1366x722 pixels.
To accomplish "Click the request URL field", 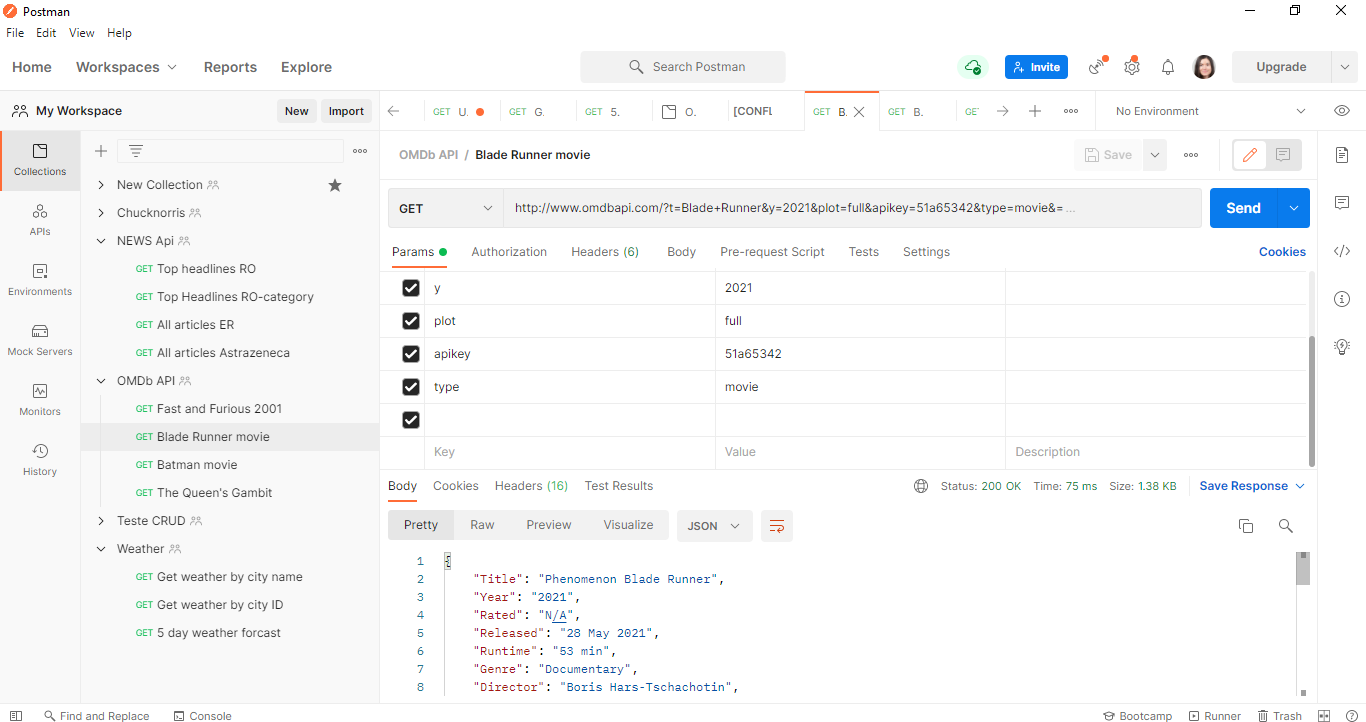I will pos(852,208).
